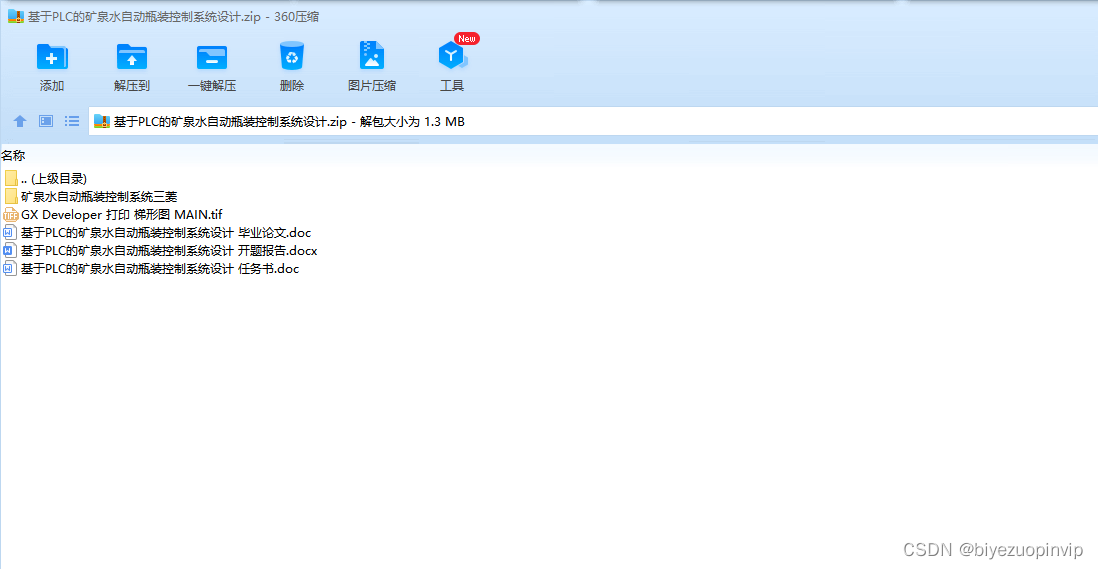This screenshot has height=569, width=1098.
Task: Click the TIFF icon of GX Developer file
Action: point(11,215)
